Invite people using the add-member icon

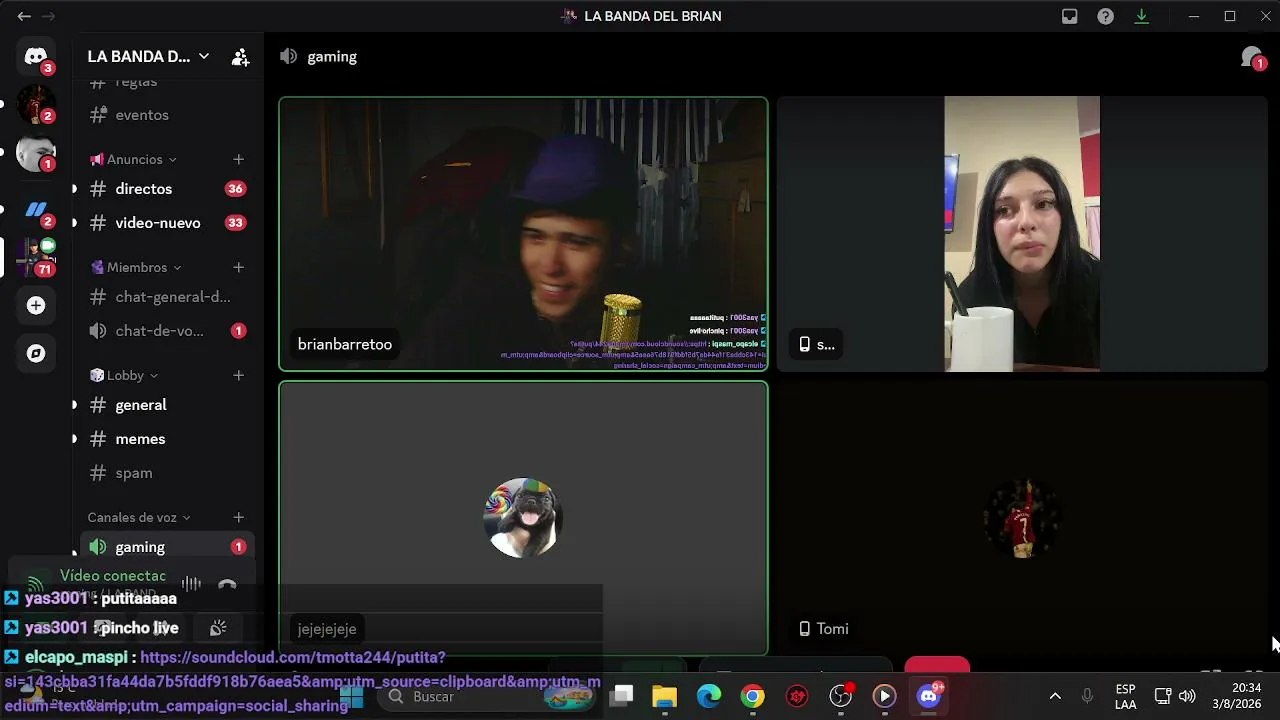[x=240, y=57]
